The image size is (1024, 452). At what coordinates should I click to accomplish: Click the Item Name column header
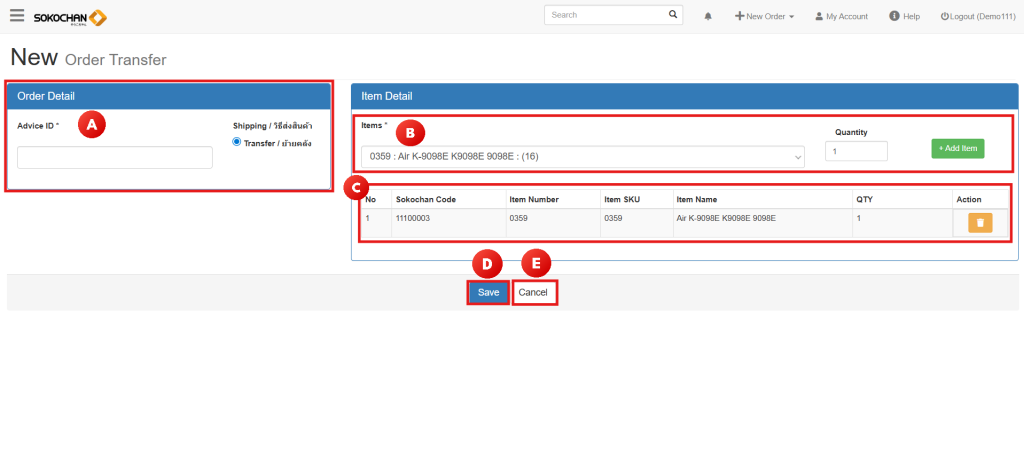coord(697,200)
